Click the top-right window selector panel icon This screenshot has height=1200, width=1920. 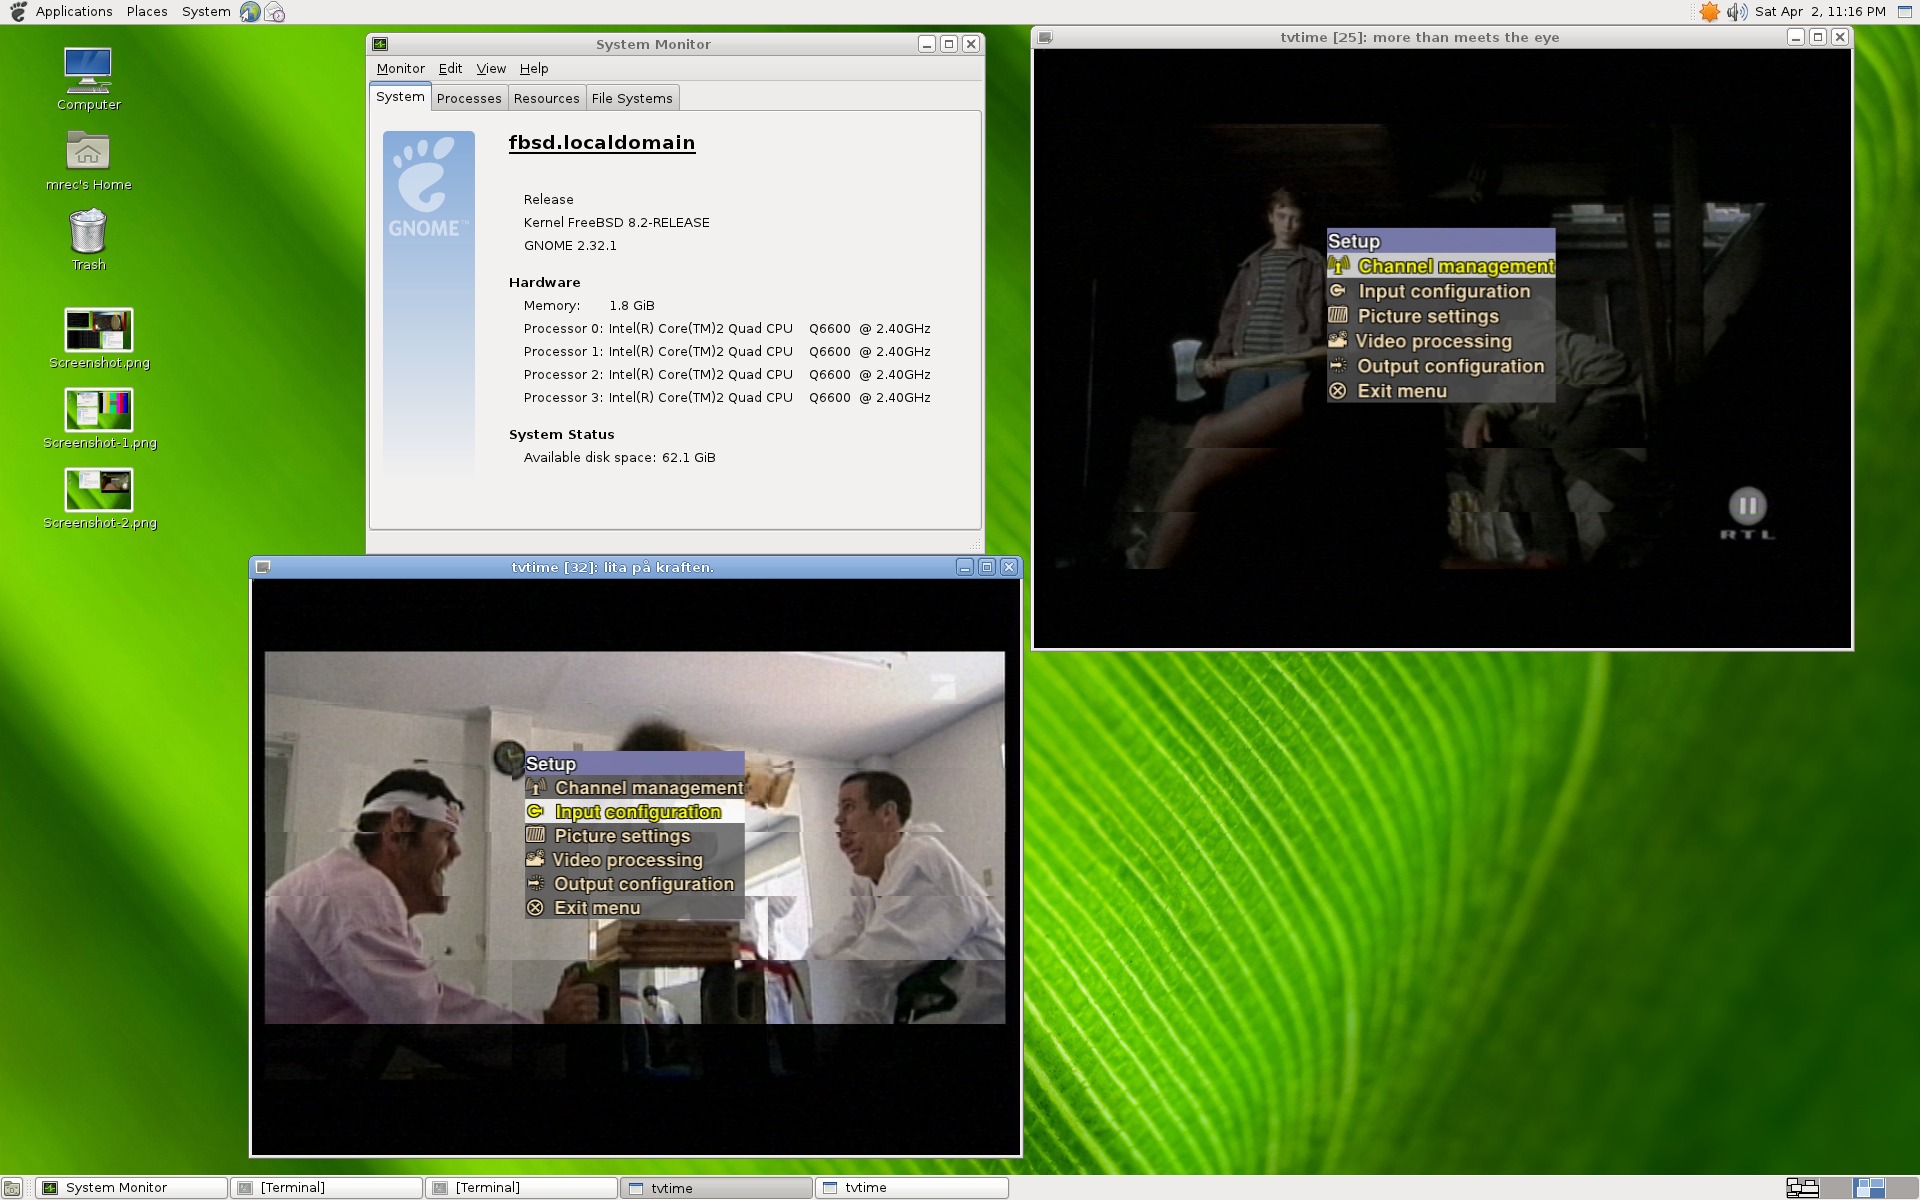click(x=1904, y=12)
